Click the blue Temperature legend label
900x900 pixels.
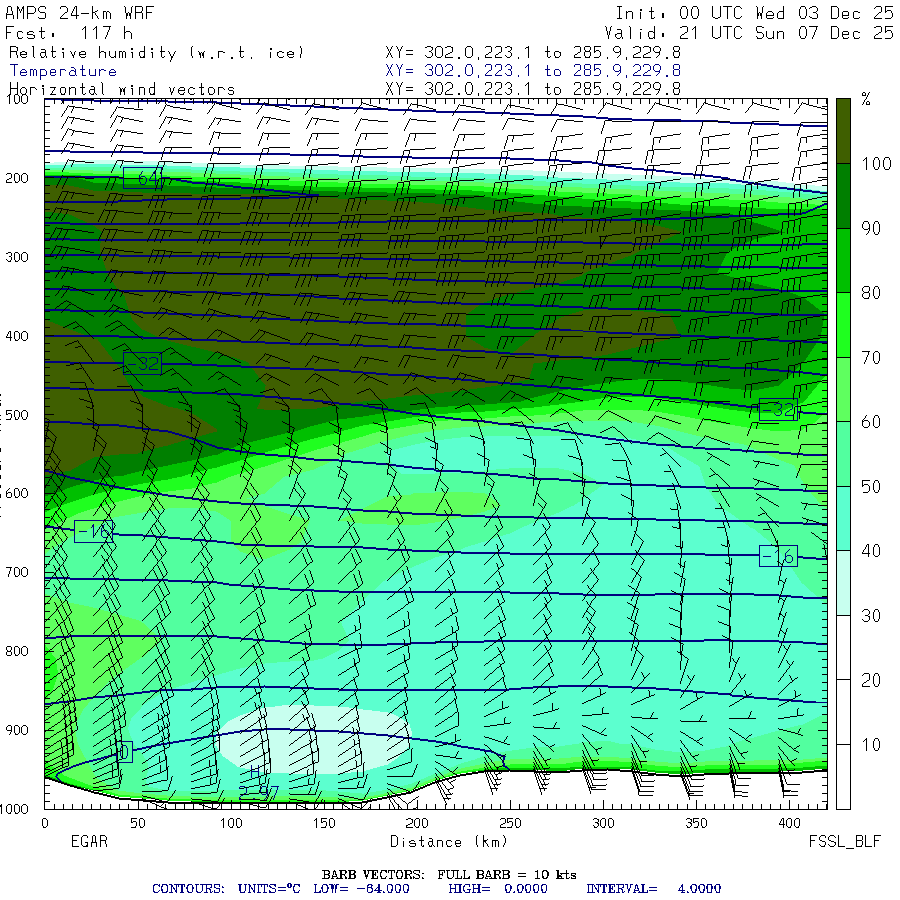(x=63, y=71)
